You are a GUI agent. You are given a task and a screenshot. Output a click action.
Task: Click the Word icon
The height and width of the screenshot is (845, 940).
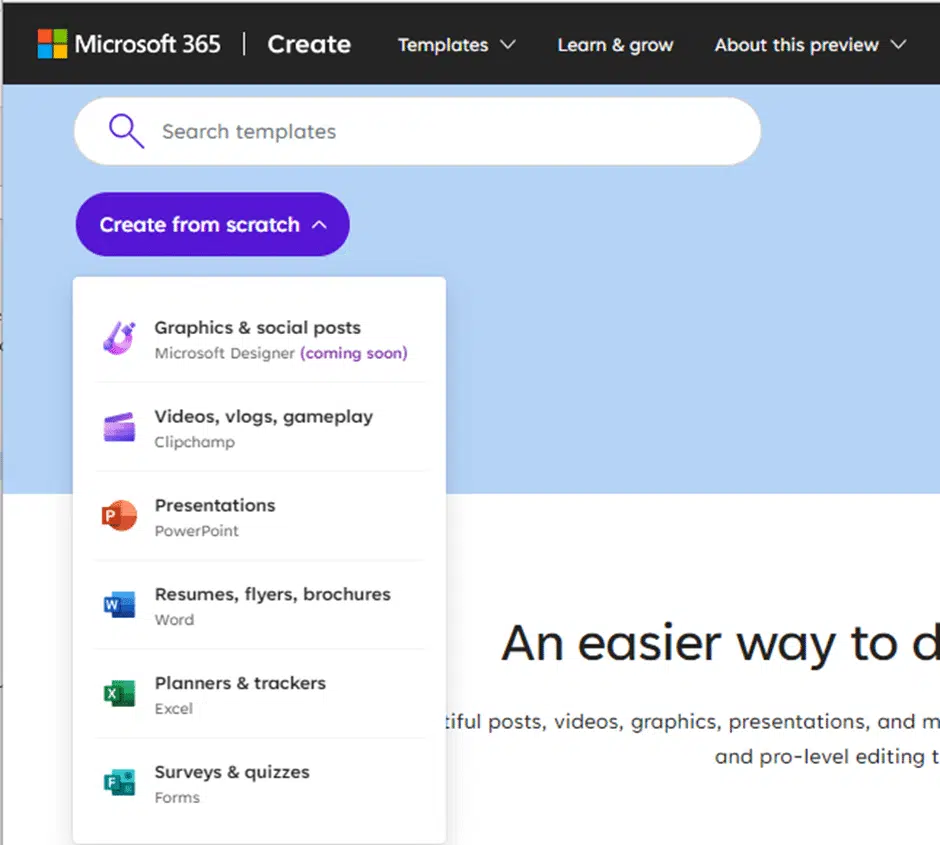[x=119, y=605]
